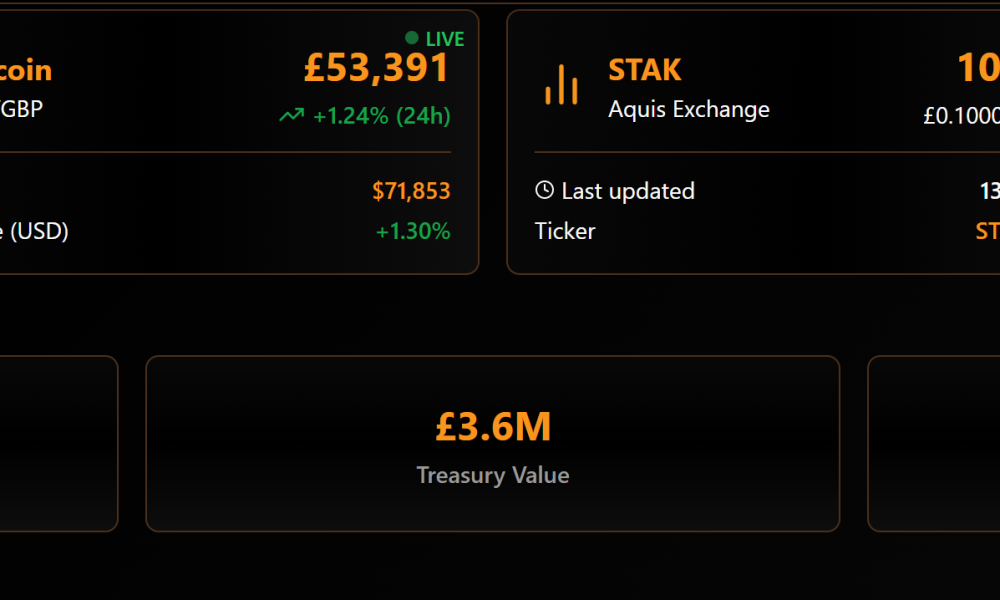The width and height of the screenshot is (1000, 600).
Task: Click the orange Bitcoin title text
Action: (26, 69)
